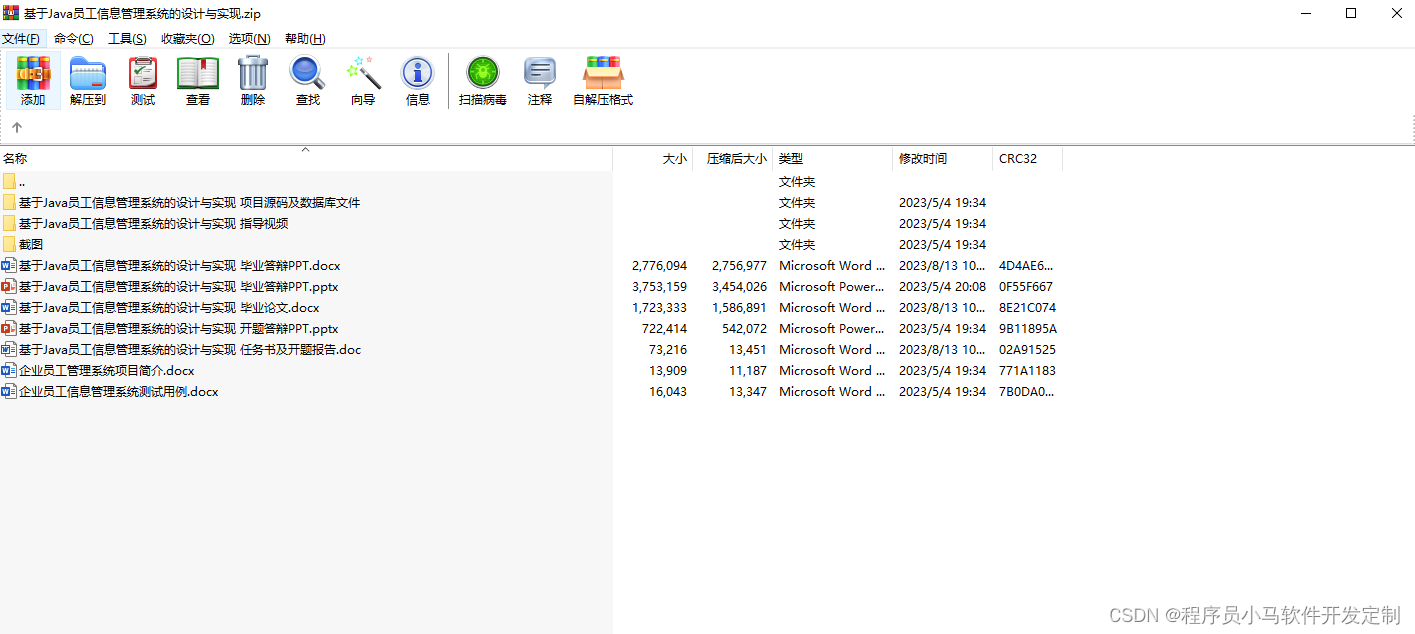Click the 测试 (Test) archive icon

tap(142, 80)
